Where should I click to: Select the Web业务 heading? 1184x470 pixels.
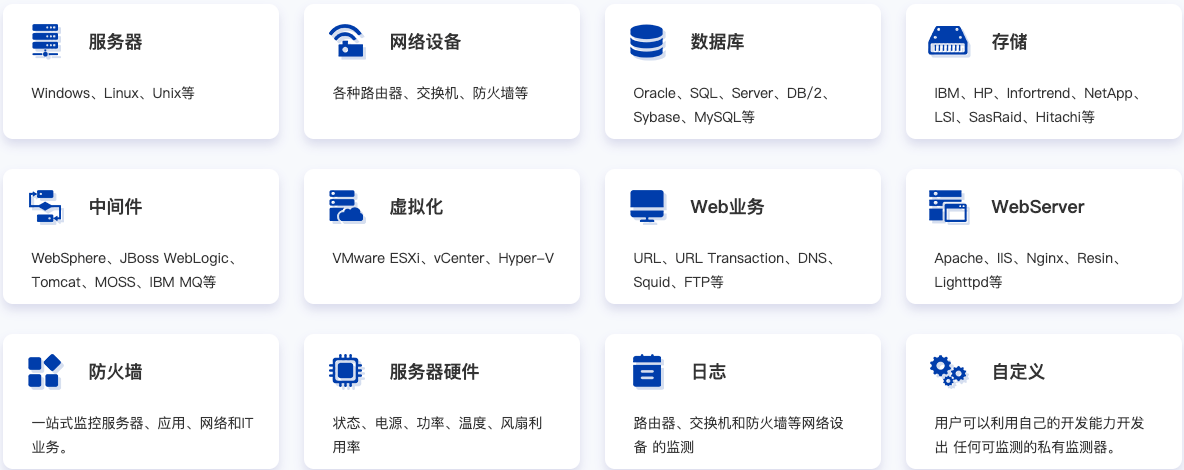[727, 207]
